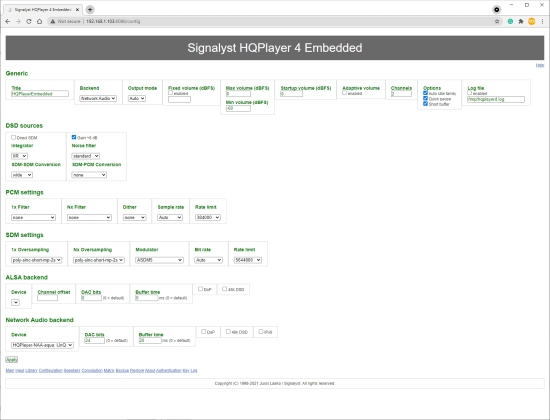Click the Log file path field

click(x=496, y=99)
